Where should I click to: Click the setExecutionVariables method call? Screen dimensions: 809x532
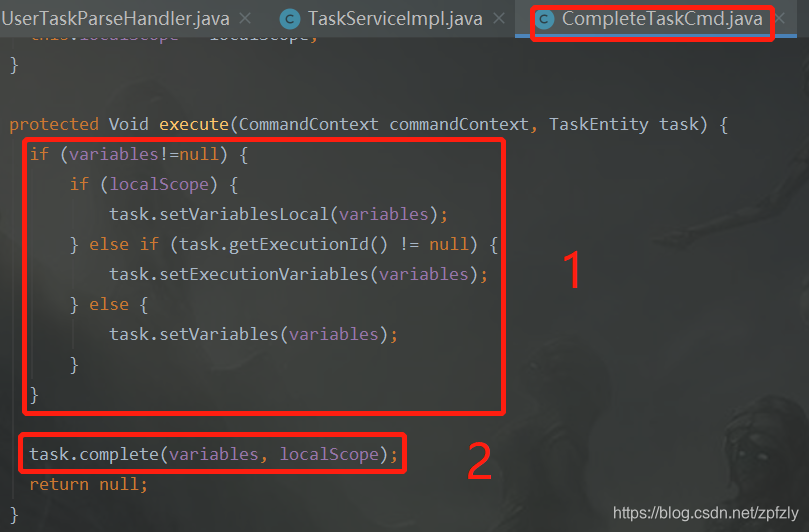click(264, 274)
